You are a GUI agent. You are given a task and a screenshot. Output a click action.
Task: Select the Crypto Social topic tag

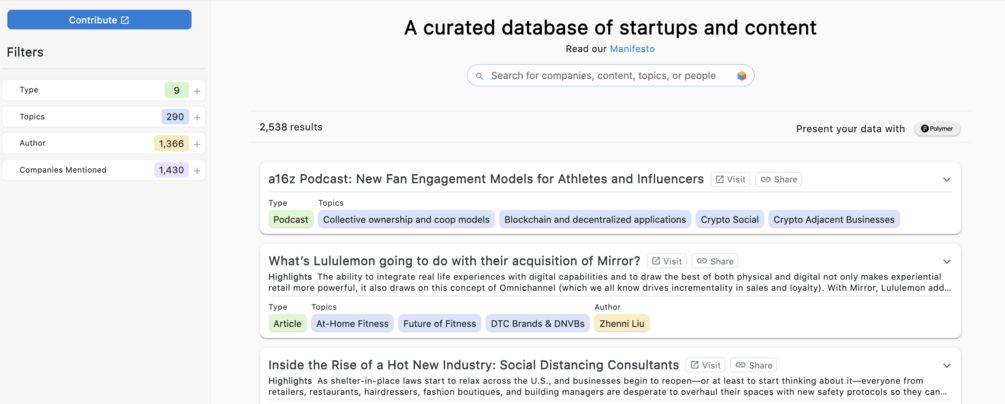(x=729, y=219)
